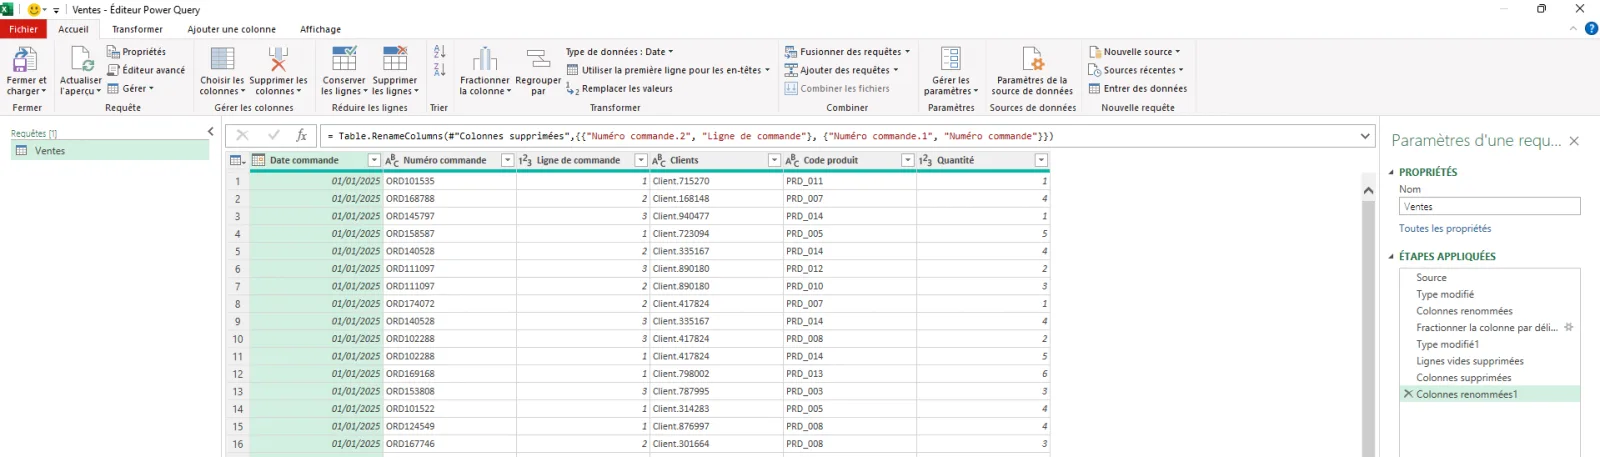Switch to Ajouter une colonne tab

pos(231,29)
